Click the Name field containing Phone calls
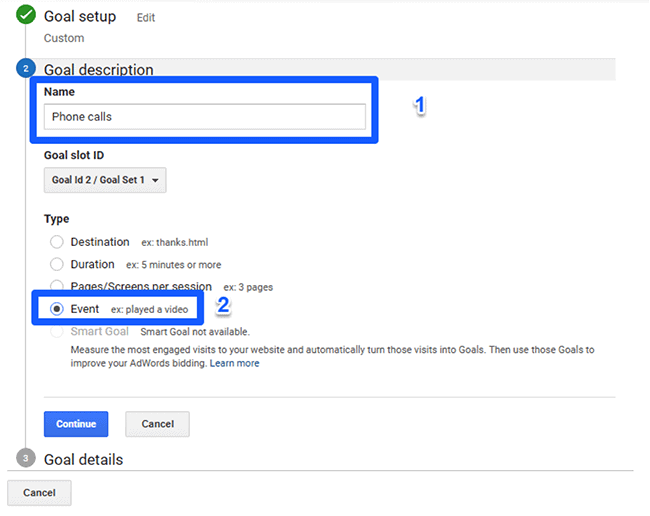 205,117
